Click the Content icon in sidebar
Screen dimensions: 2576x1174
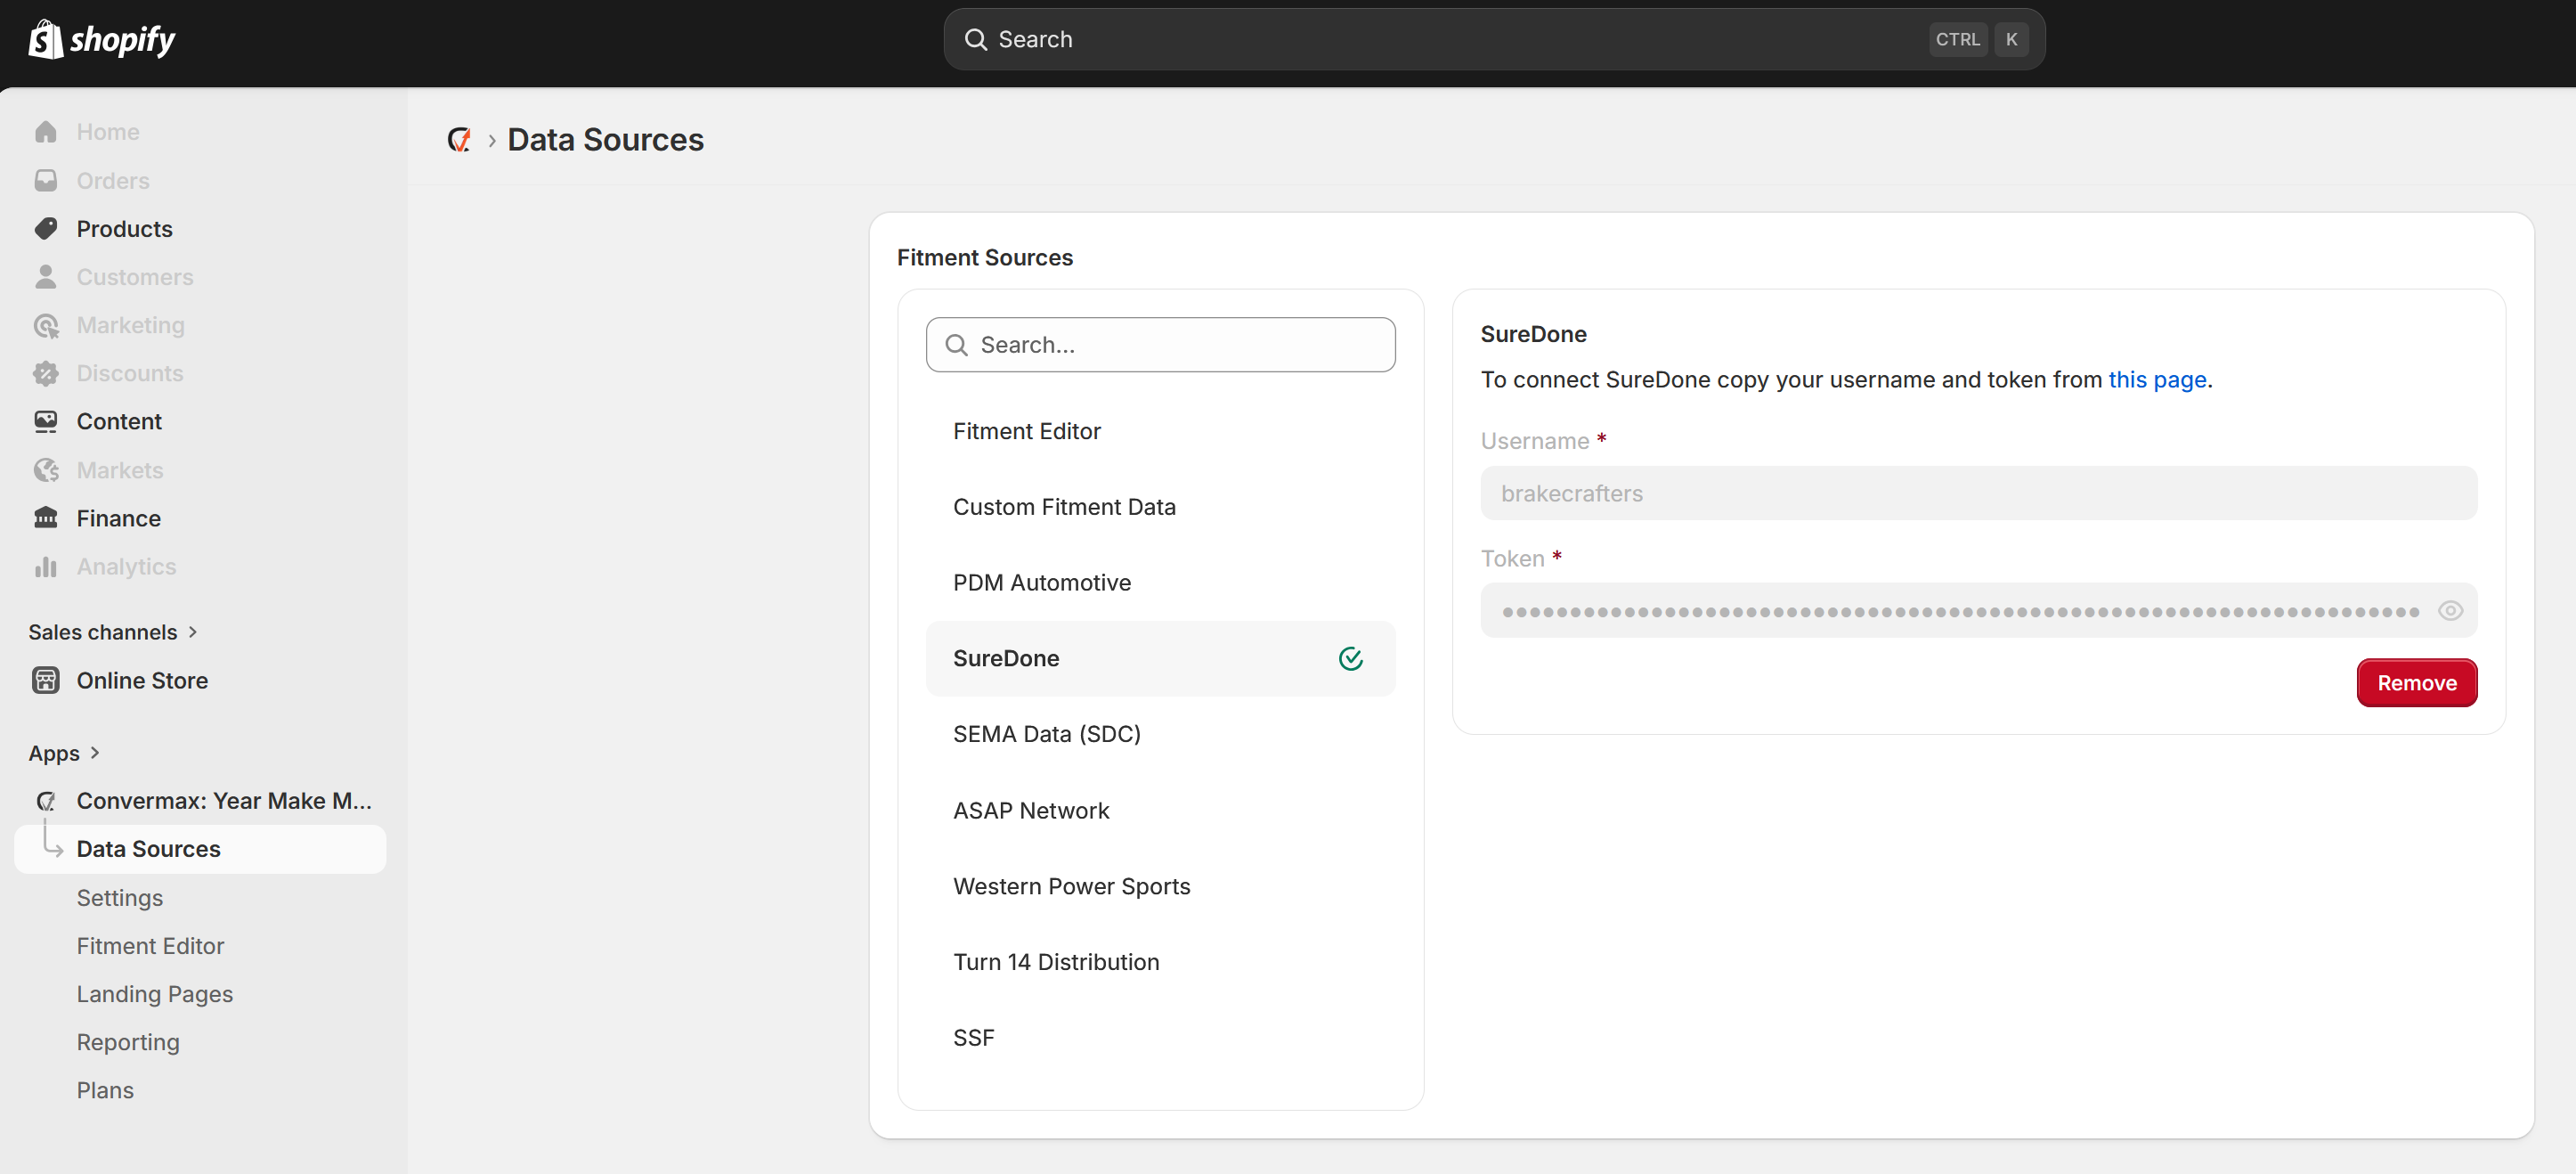coord(46,421)
